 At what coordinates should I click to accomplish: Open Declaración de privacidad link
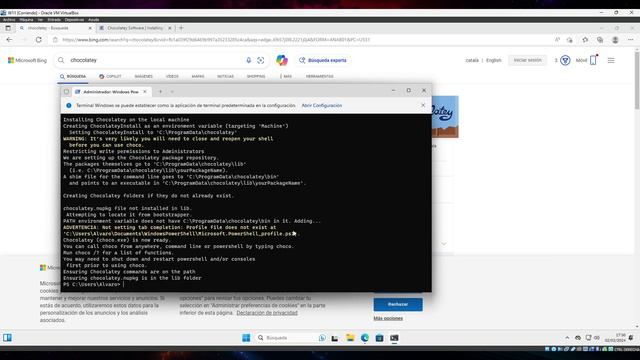(x=267, y=313)
